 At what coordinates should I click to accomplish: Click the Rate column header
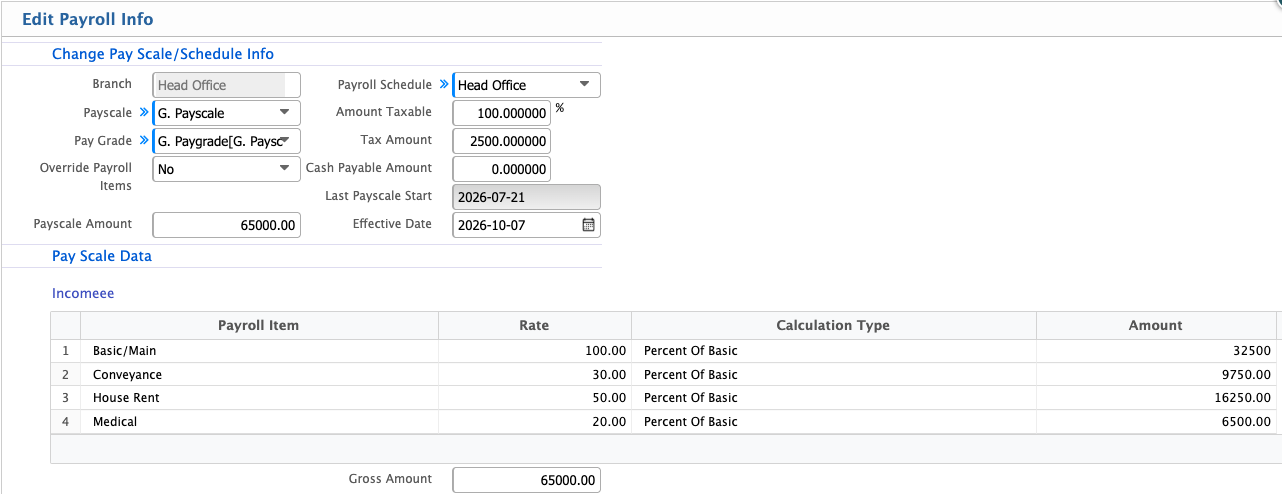534,325
